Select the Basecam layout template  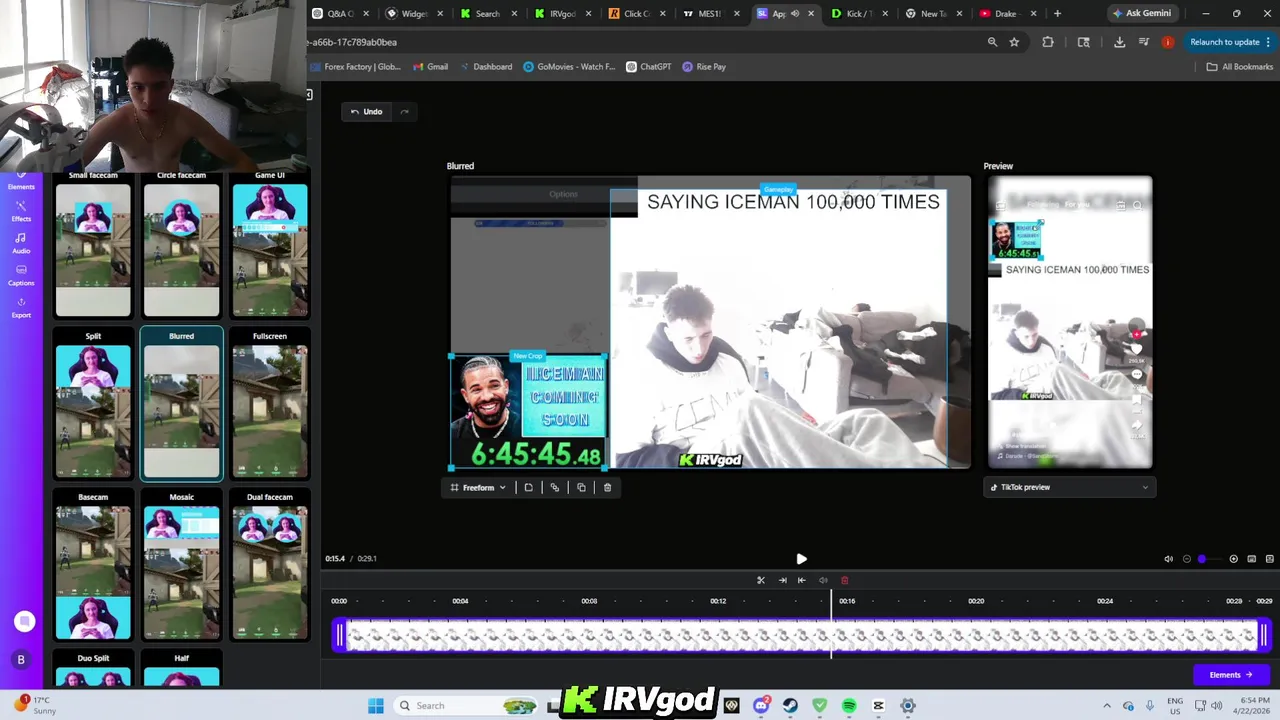coord(93,565)
